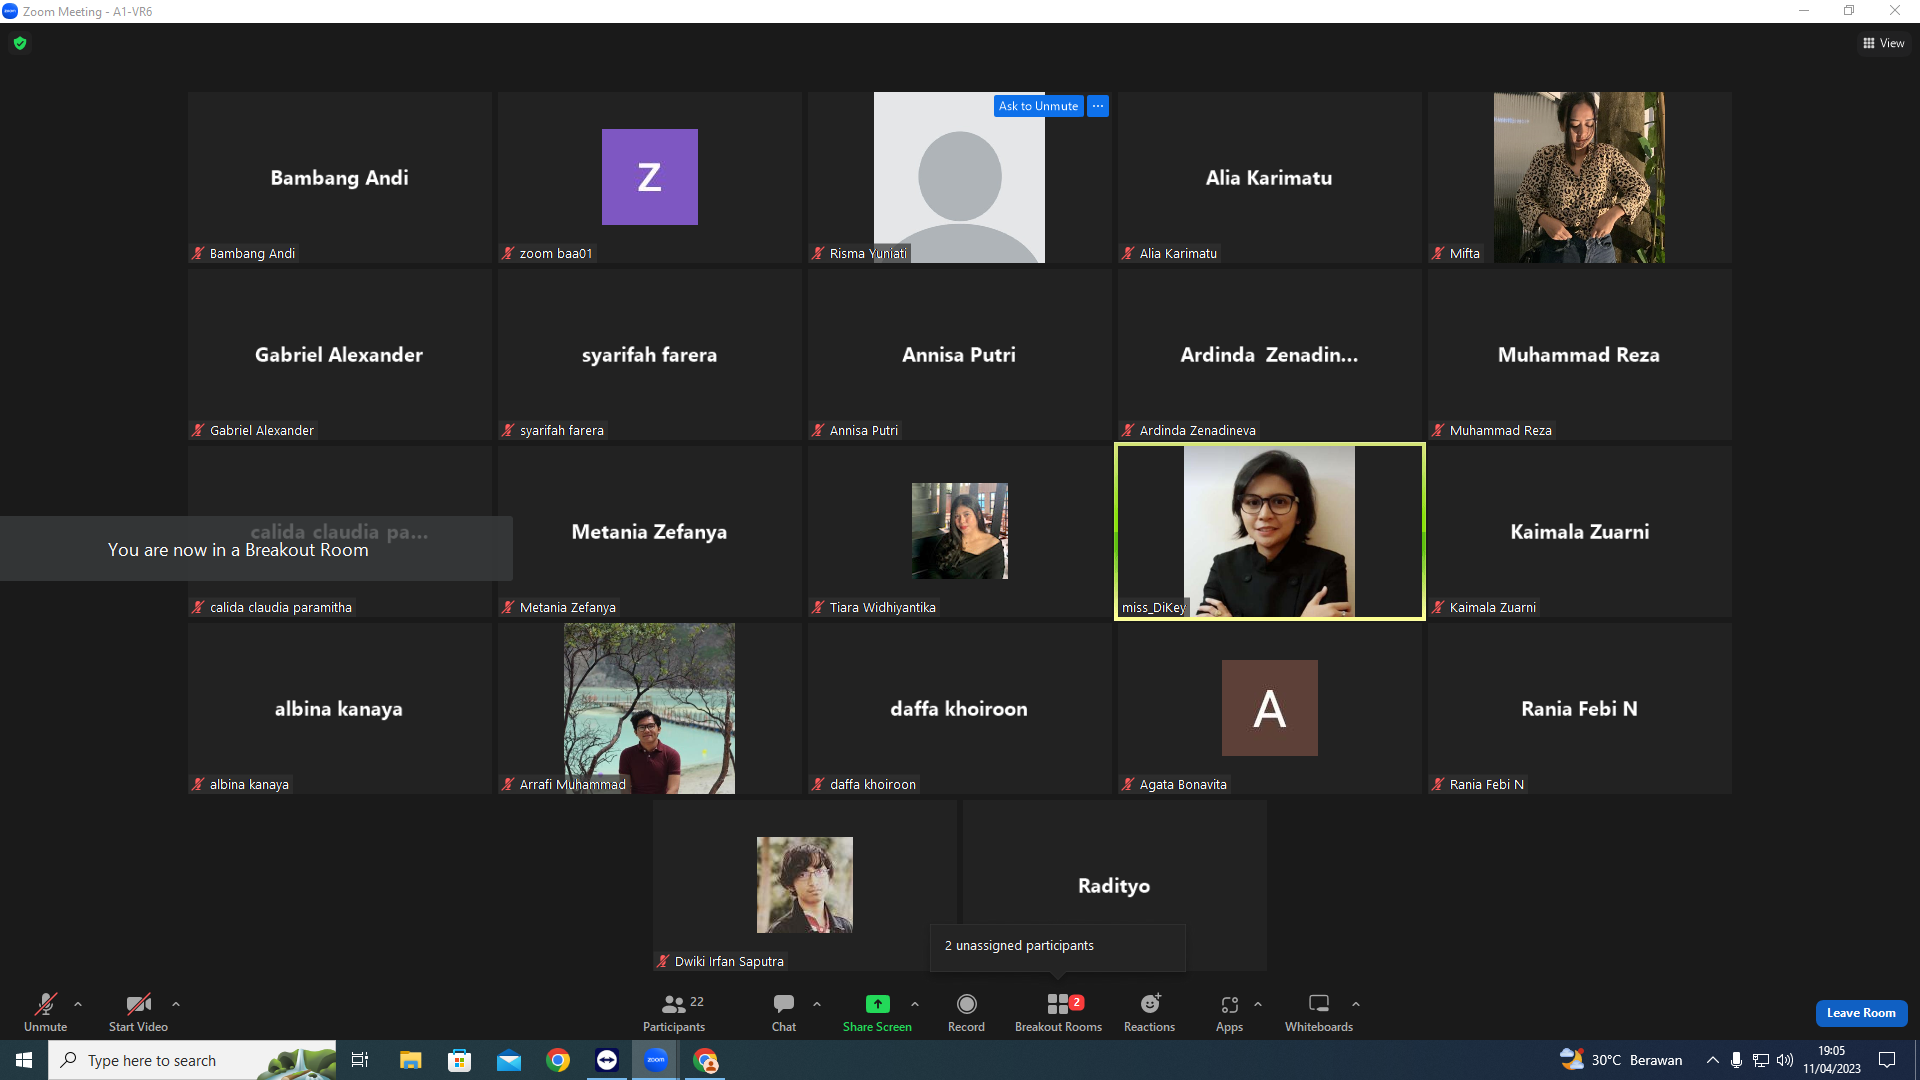Click the Metania Zefanya tile name
This screenshot has height=1080, width=1920.
(649, 532)
